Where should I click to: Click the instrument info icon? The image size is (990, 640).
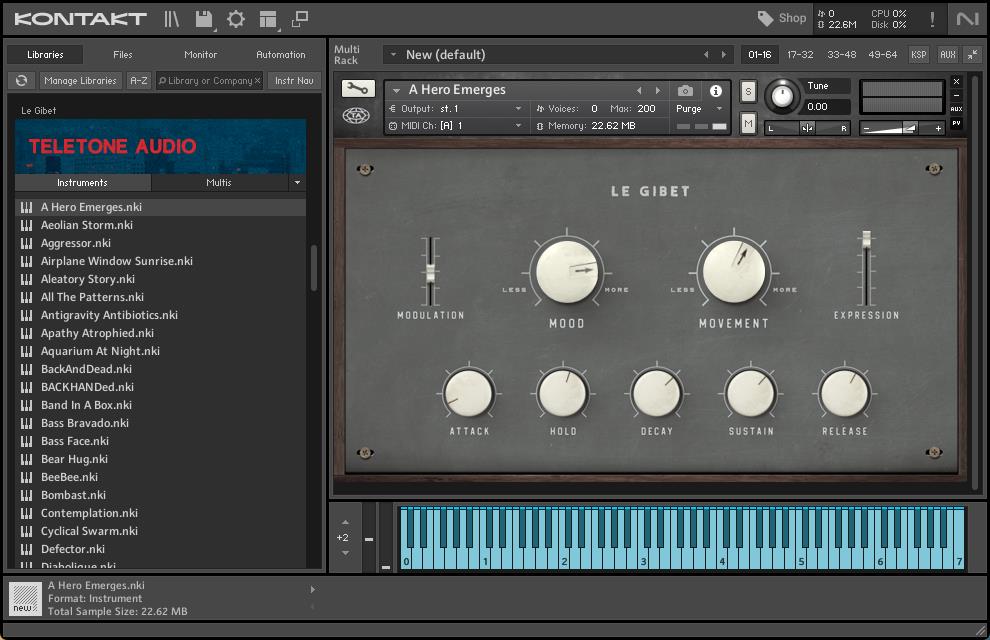(x=716, y=90)
